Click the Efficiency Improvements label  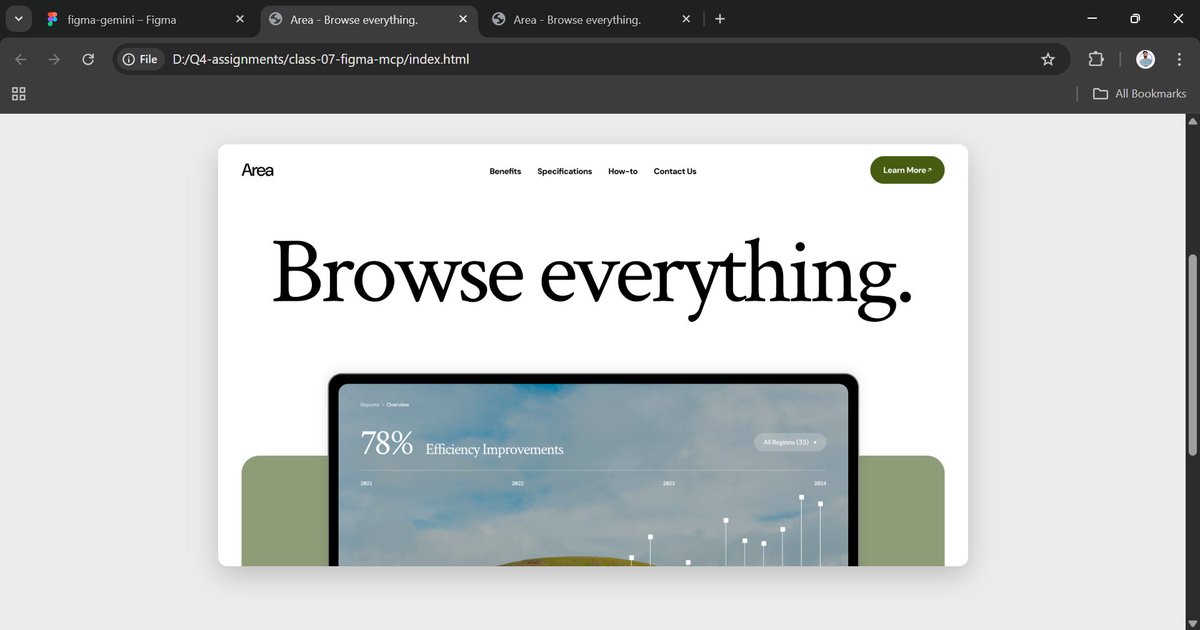pyautogui.click(x=494, y=450)
